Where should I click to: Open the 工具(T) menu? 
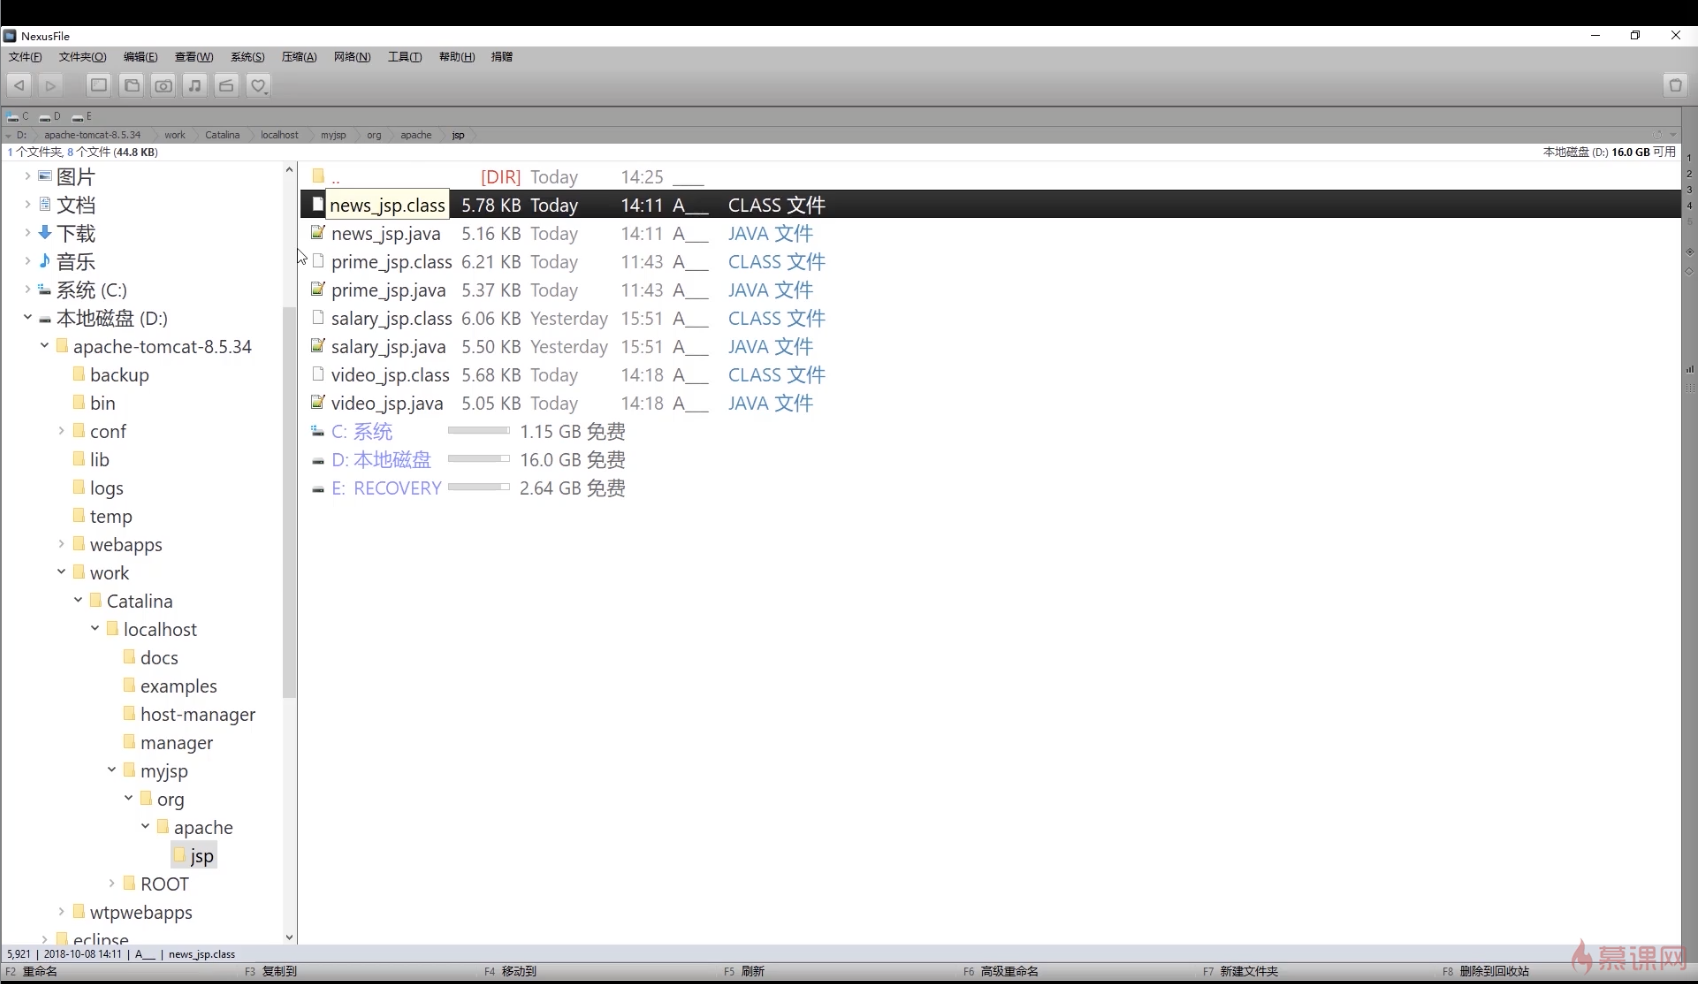[405, 57]
